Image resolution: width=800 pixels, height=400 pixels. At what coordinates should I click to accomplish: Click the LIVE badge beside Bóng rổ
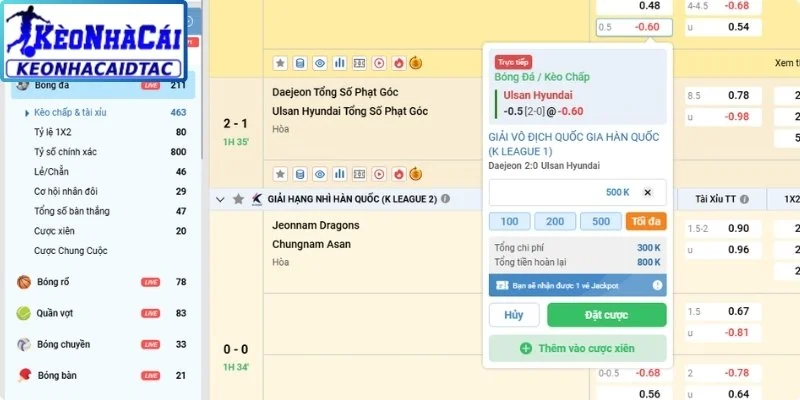[151, 282]
